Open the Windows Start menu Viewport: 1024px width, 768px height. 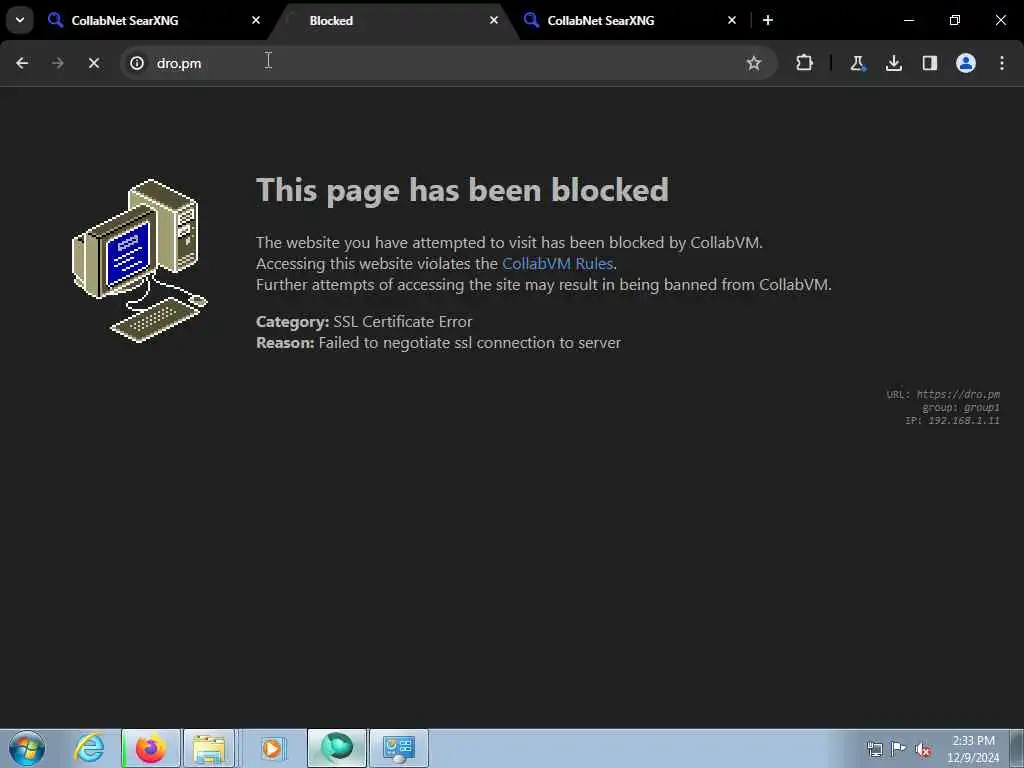click(27, 748)
